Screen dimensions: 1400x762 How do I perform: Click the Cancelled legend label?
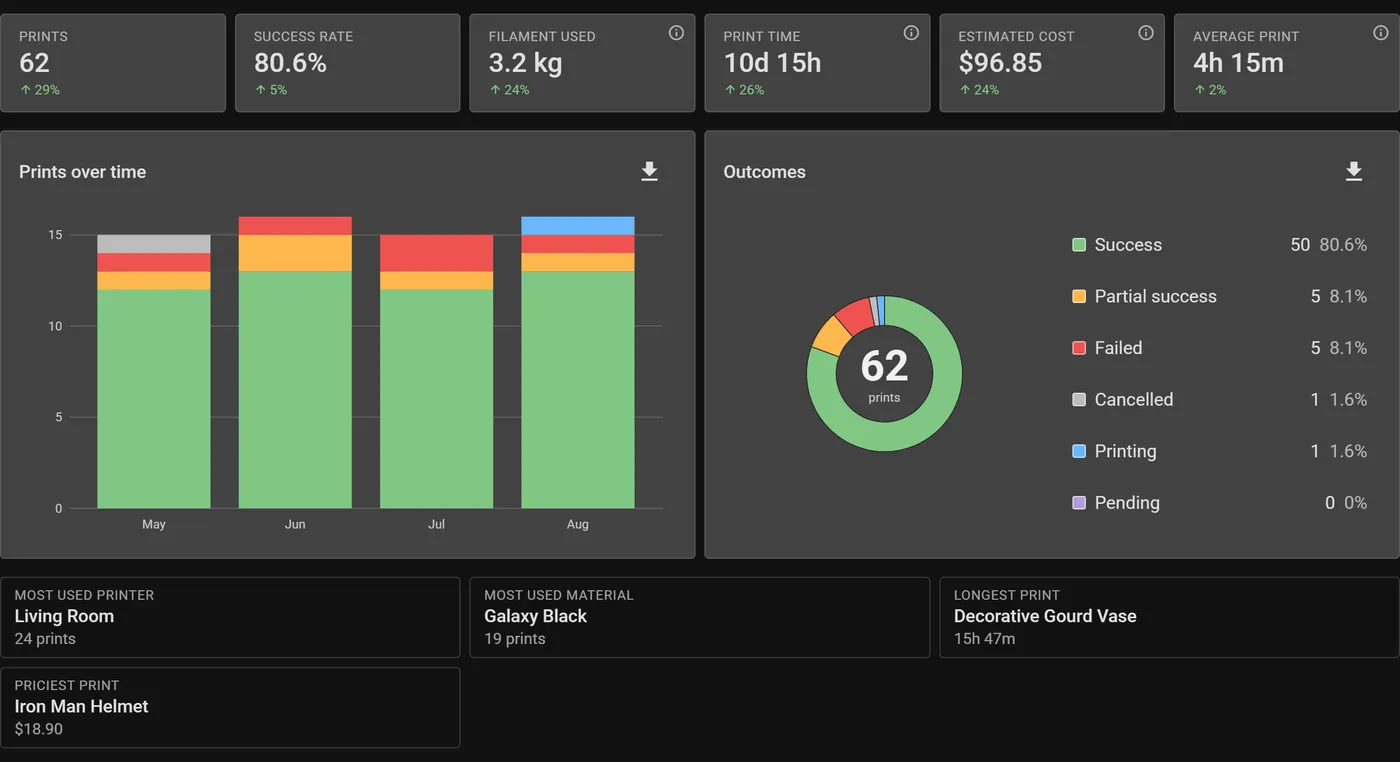tap(1134, 400)
